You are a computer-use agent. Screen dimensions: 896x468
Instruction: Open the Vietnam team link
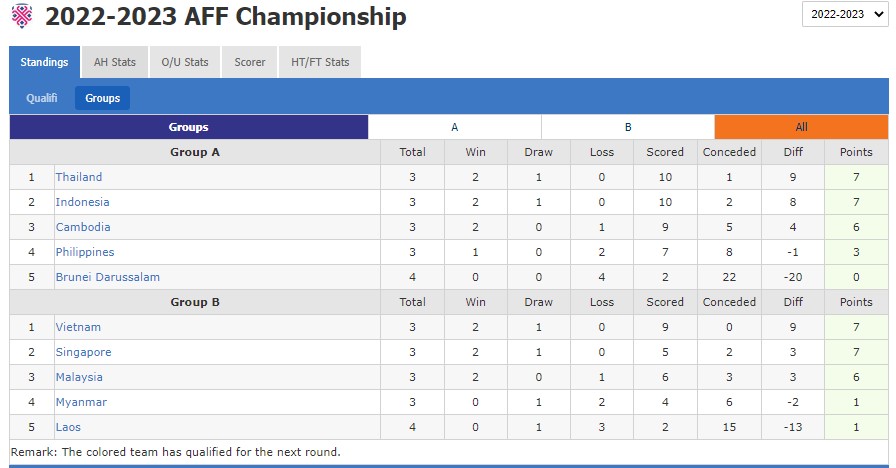(78, 327)
